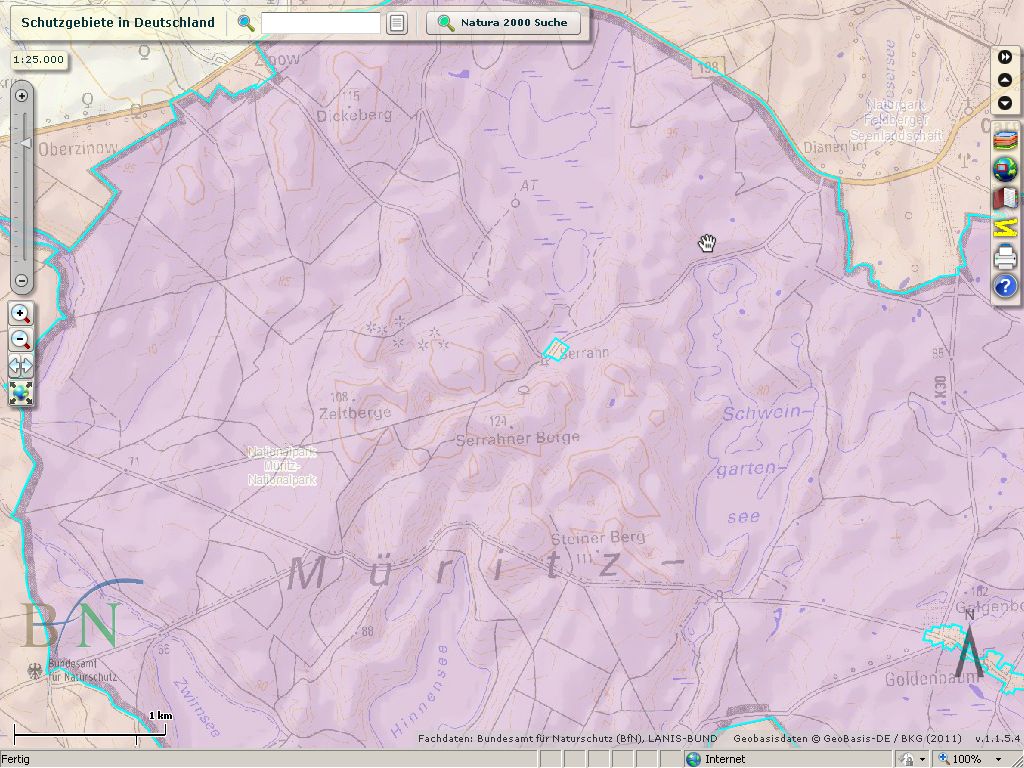
Task: Collapse toolbar with the double-arrow button
Action: [1005, 58]
